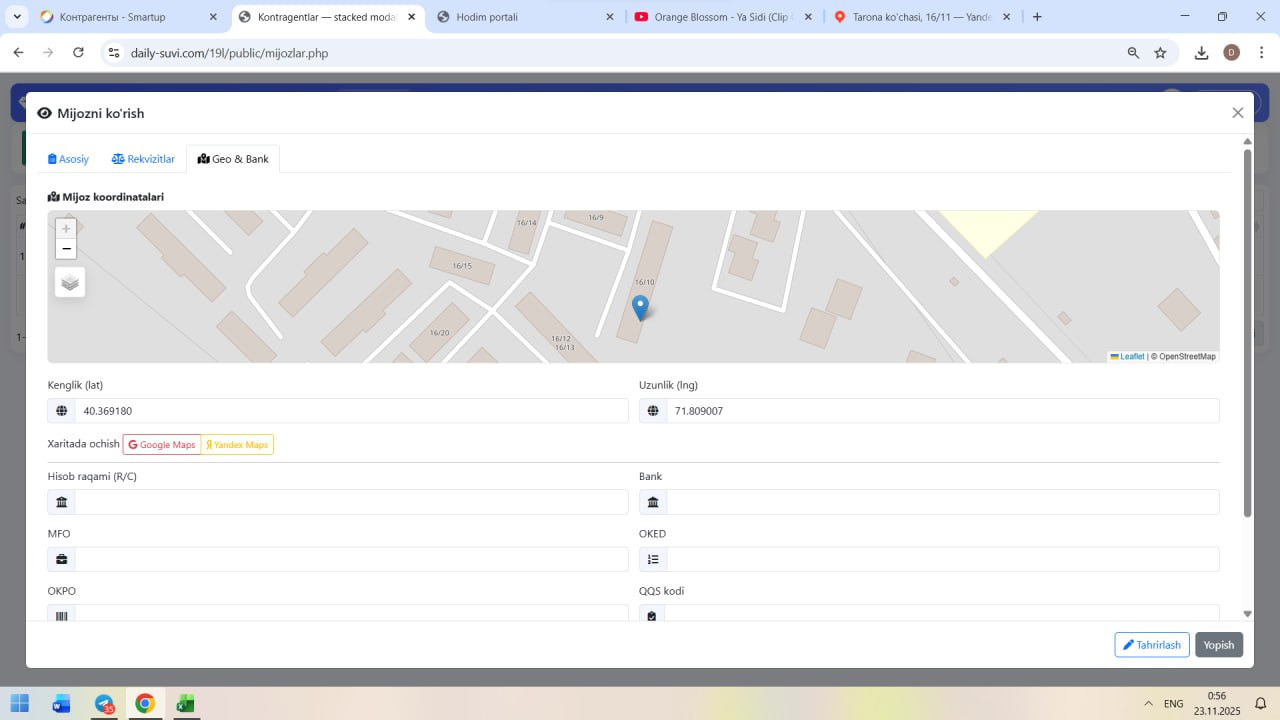Viewport: 1280px width, 720px height.
Task: Click the blue location marker pin
Action: pos(641,307)
